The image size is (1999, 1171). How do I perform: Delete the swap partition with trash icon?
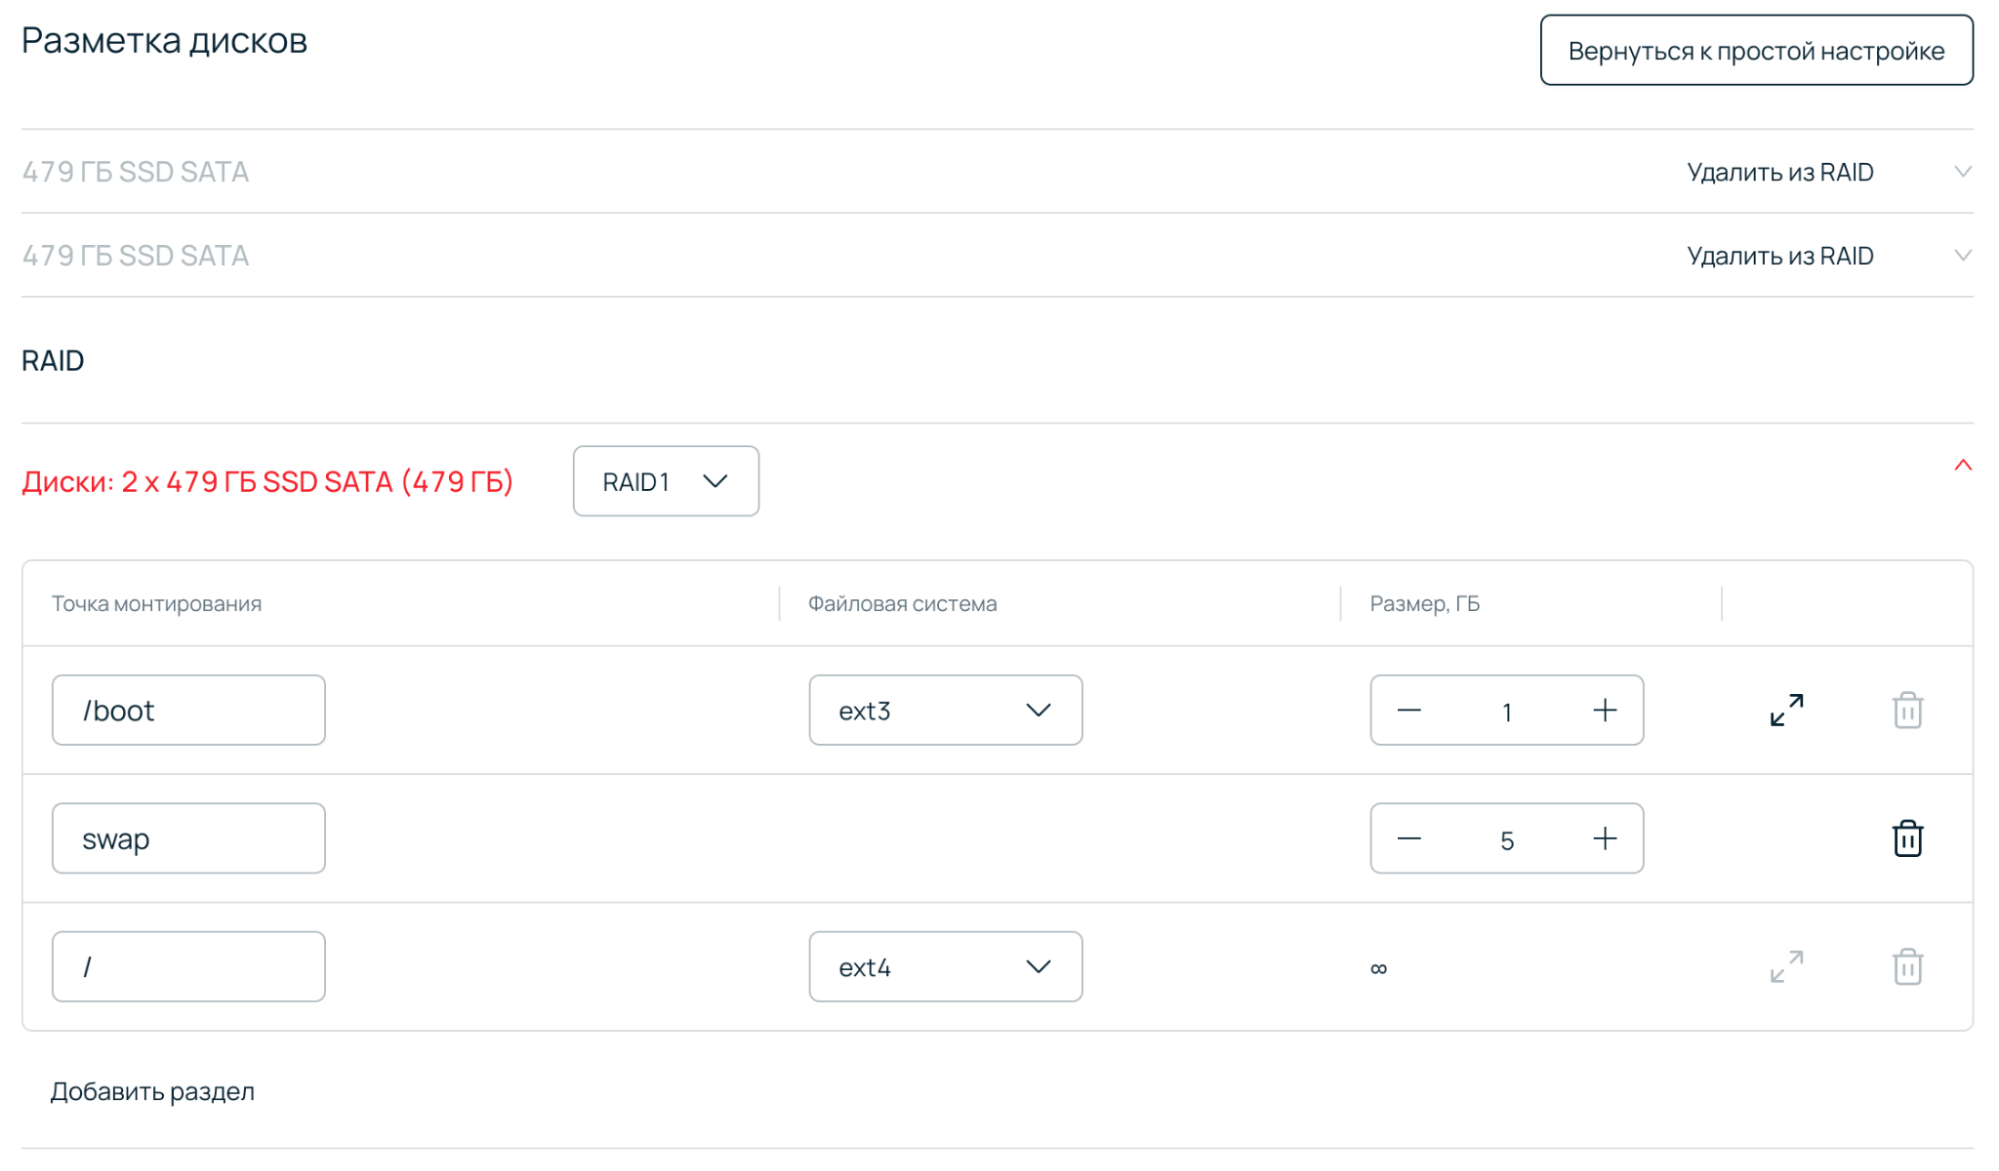click(1907, 838)
